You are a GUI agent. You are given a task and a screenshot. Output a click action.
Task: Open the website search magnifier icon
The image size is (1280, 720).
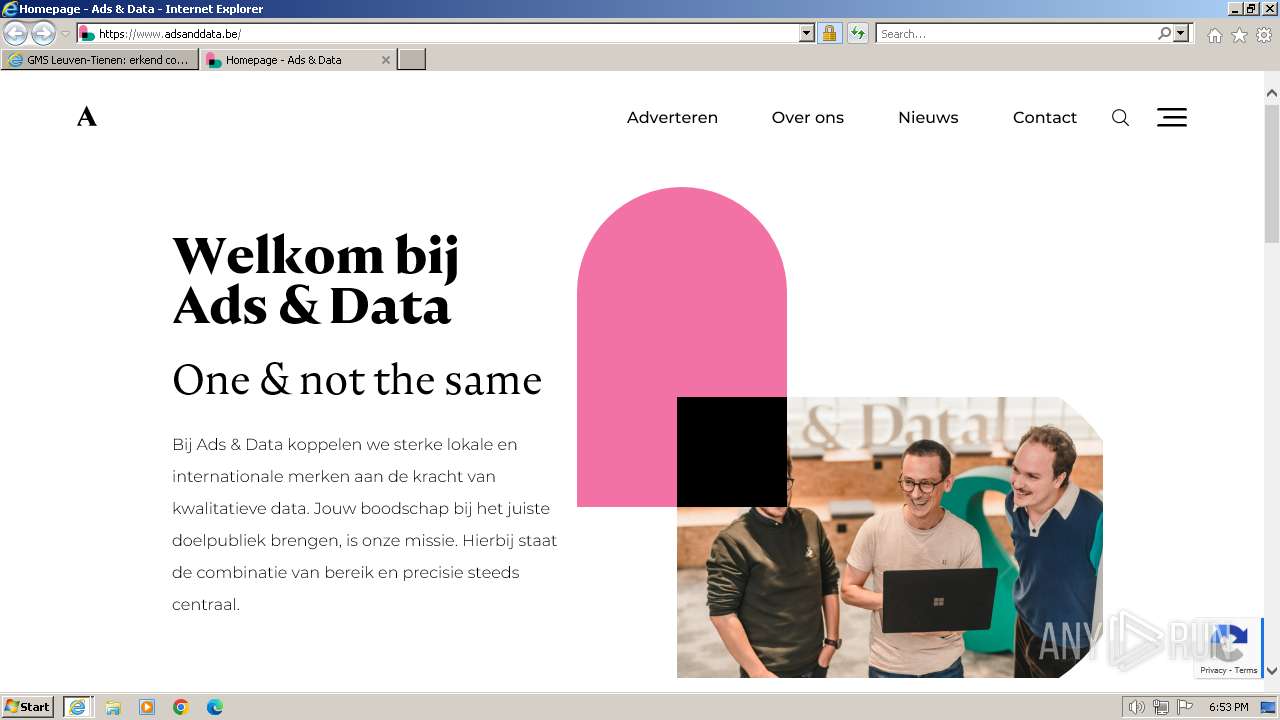point(1120,118)
